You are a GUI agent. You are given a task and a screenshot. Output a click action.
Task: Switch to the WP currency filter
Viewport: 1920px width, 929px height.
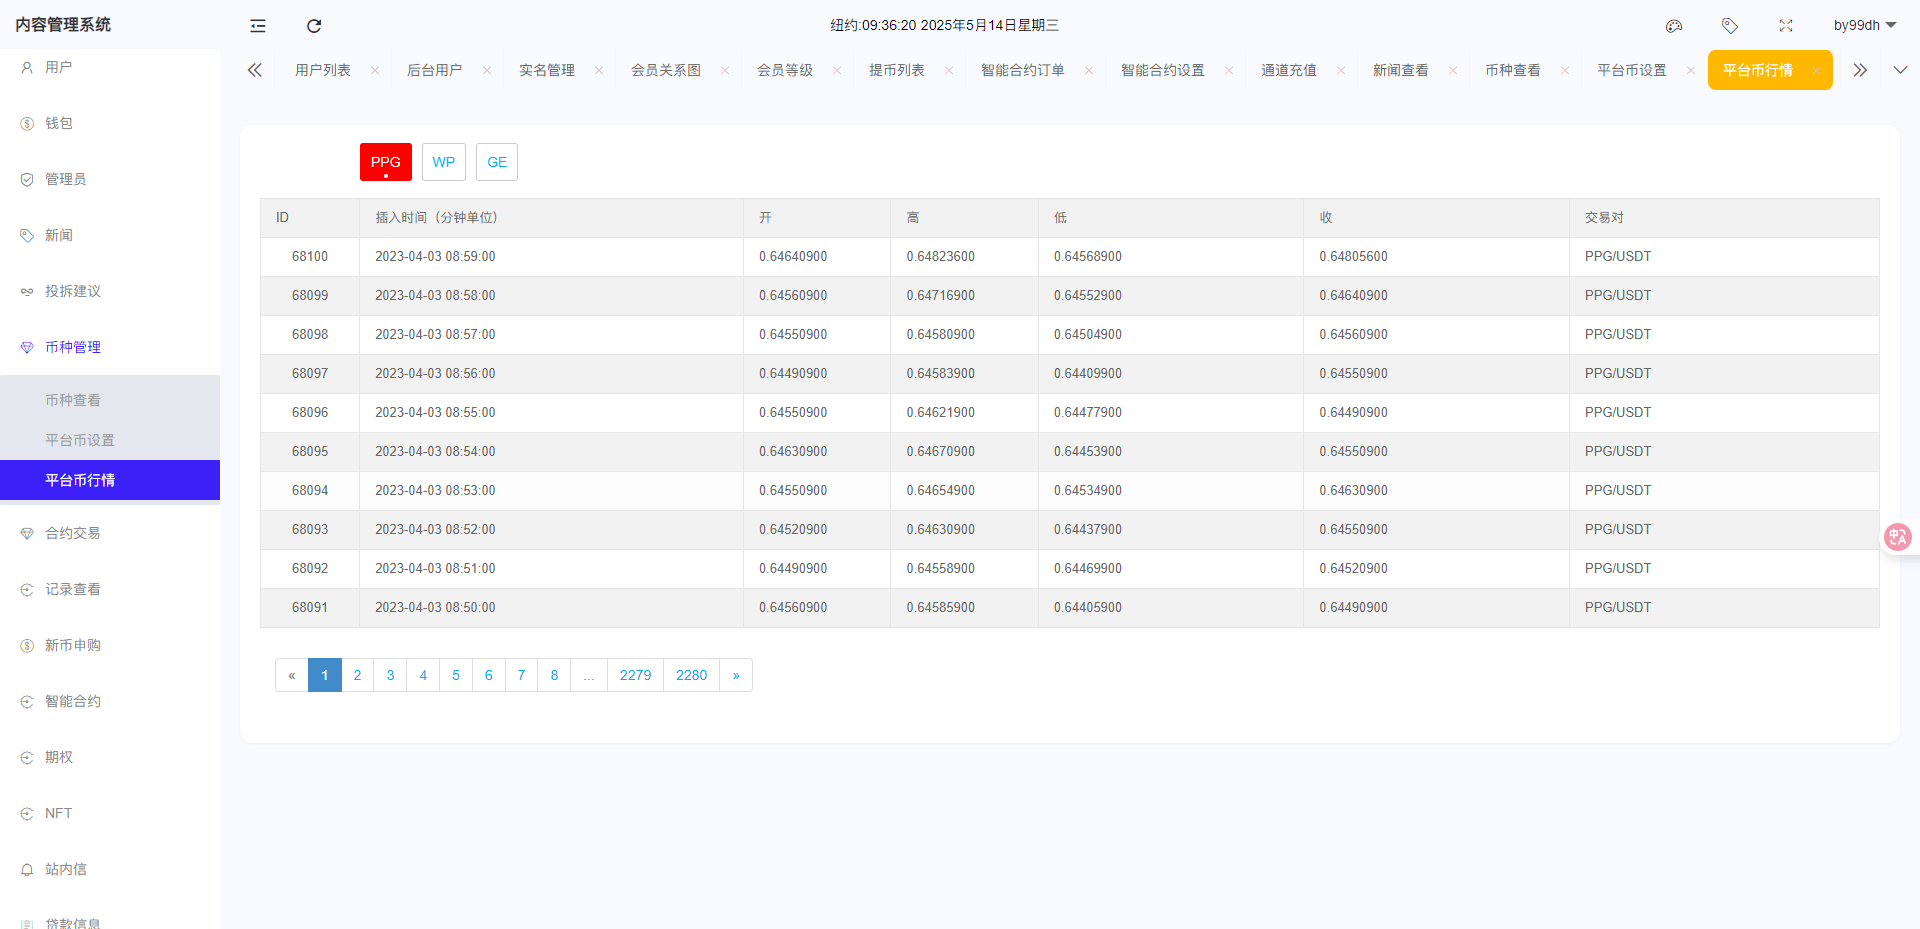coord(443,161)
